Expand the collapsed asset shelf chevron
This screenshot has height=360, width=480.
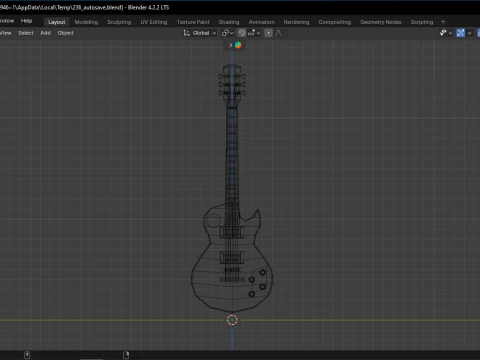pos(231,45)
